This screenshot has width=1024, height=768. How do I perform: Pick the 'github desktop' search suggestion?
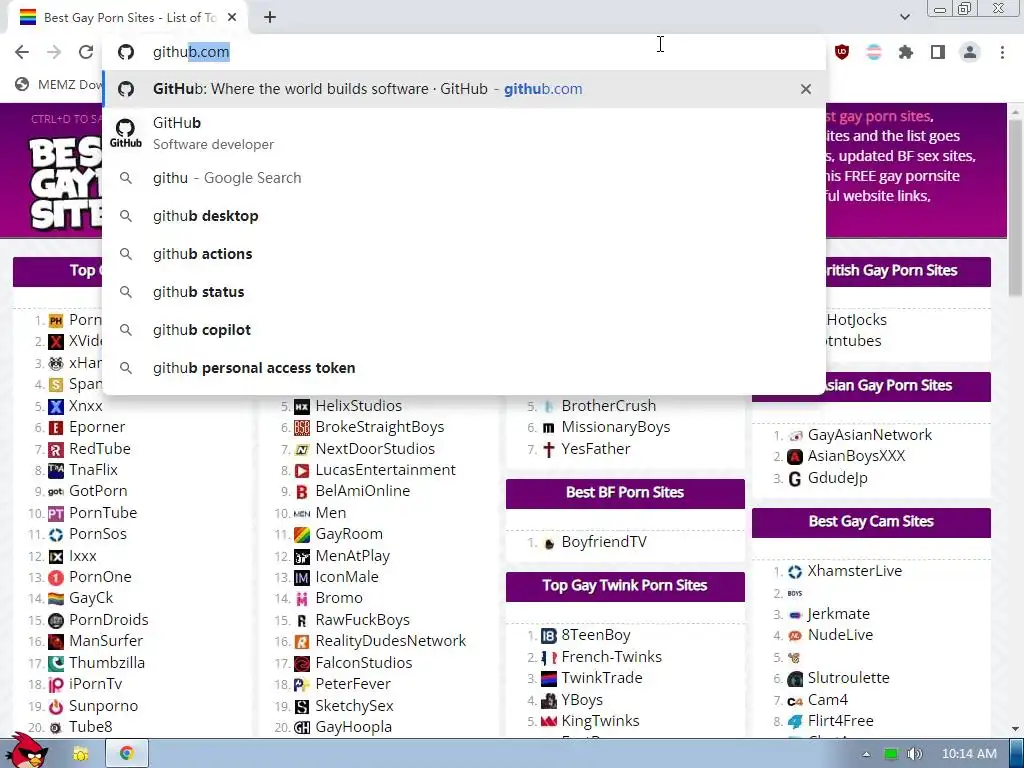(x=464, y=216)
